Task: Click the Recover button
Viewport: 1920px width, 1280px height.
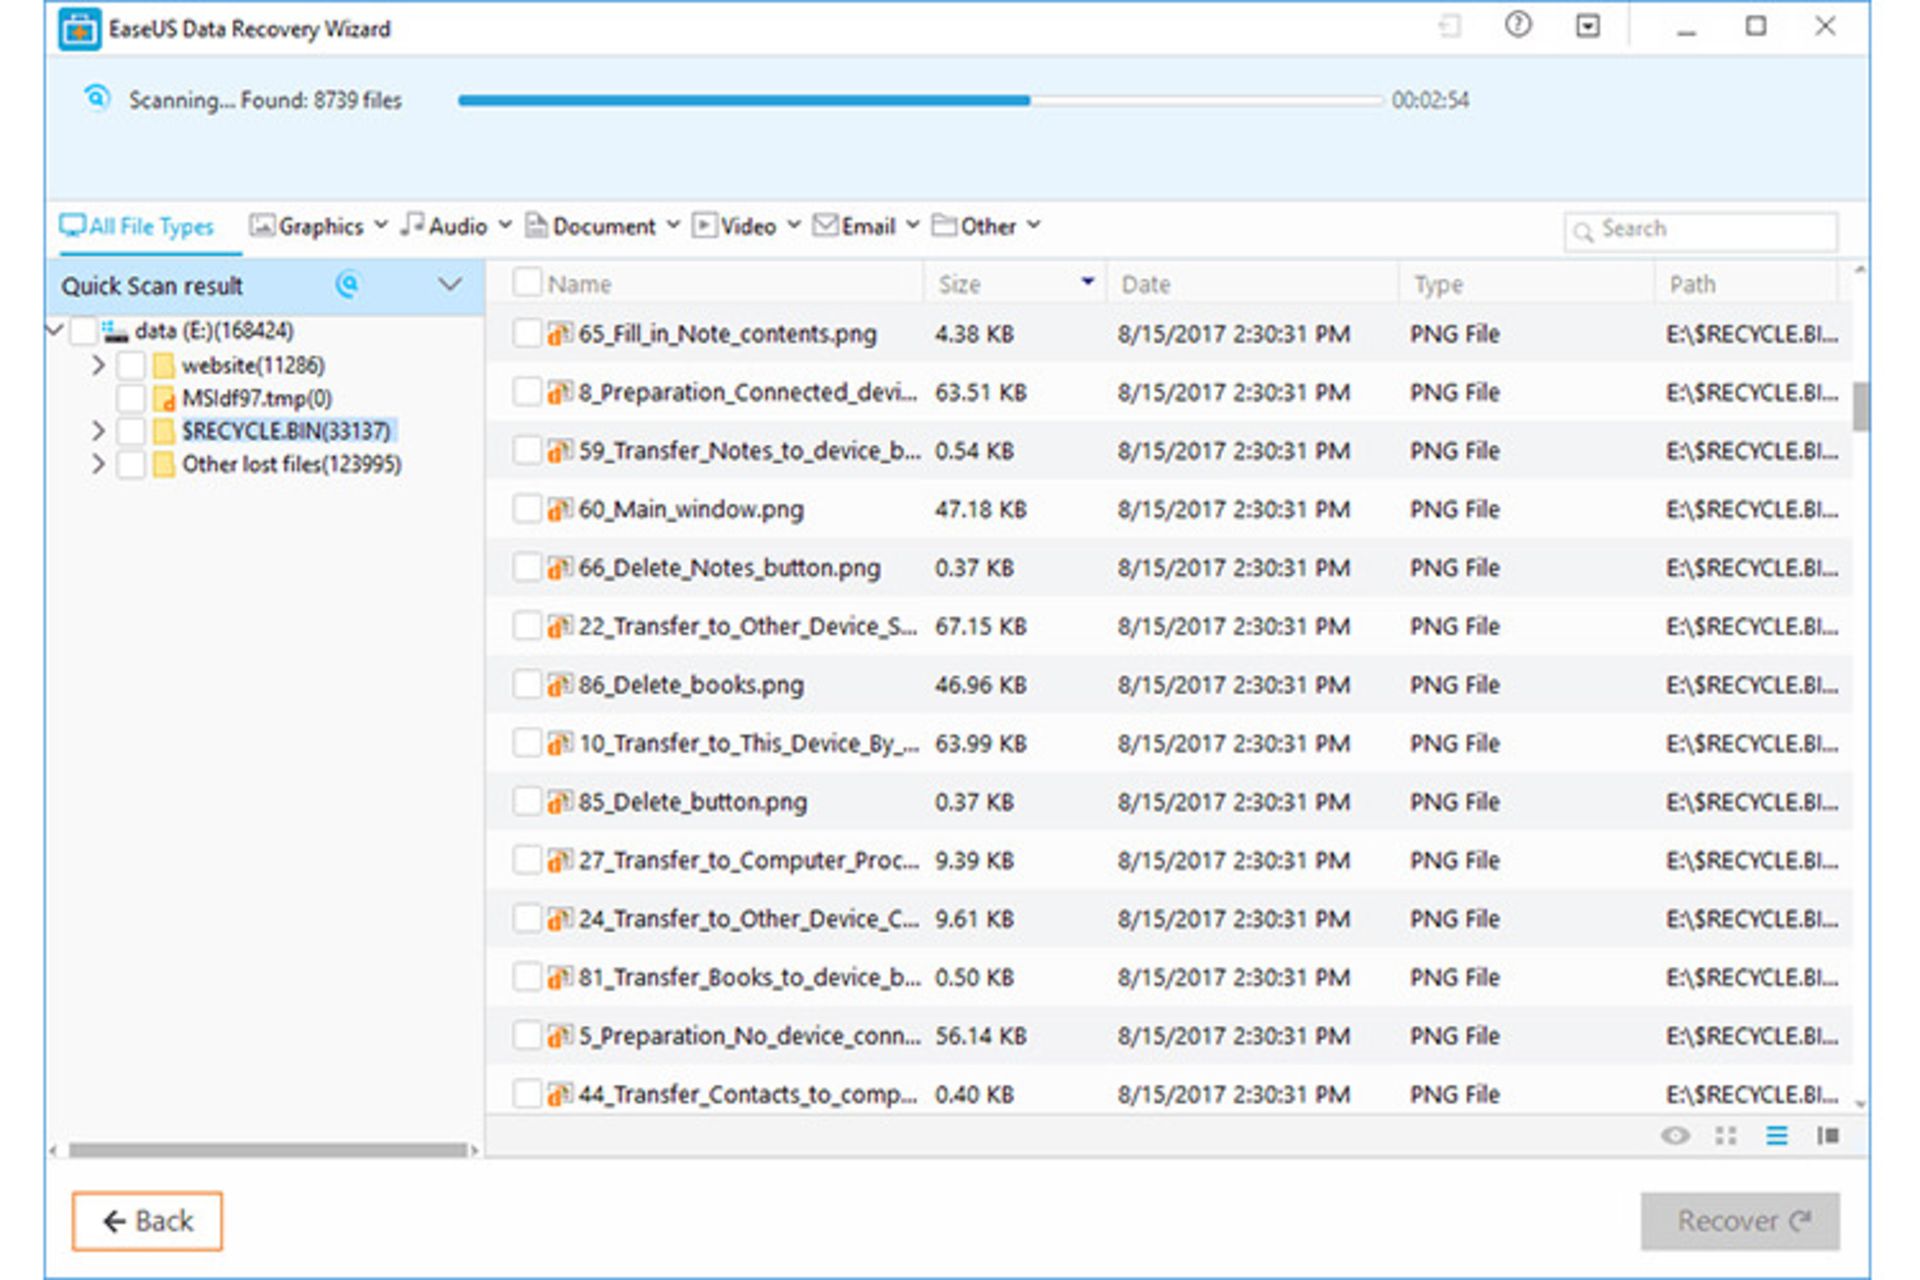Action: [x=1740, y=1221]
